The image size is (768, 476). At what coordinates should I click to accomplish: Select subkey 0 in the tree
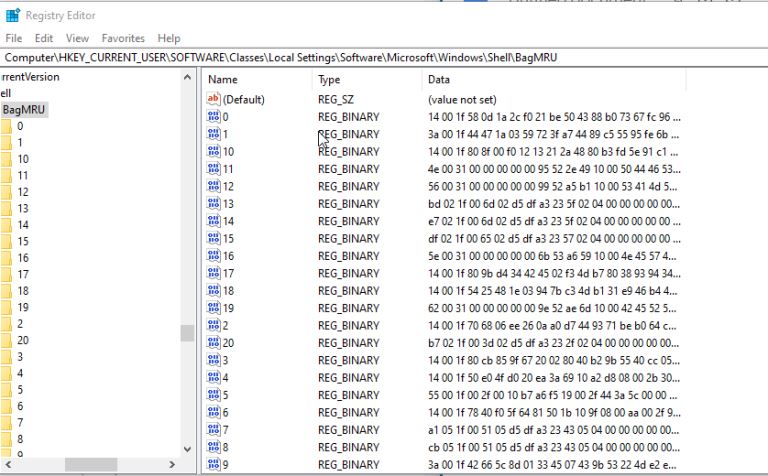(20, 126)
